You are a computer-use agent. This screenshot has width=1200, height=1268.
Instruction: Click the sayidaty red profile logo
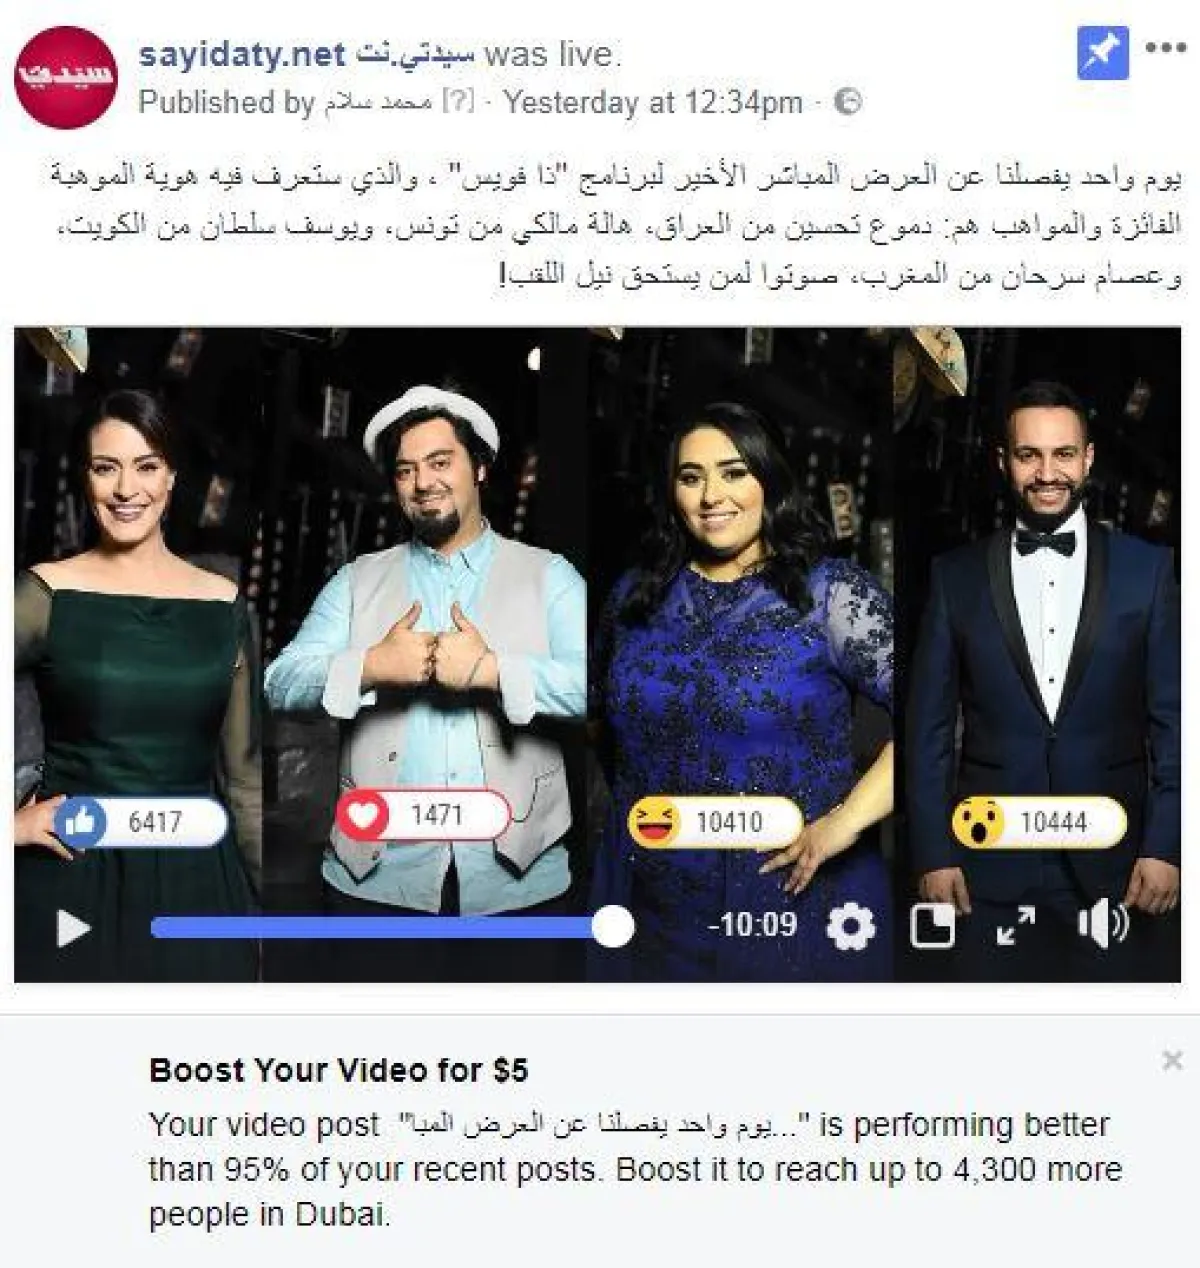point(66,77)
